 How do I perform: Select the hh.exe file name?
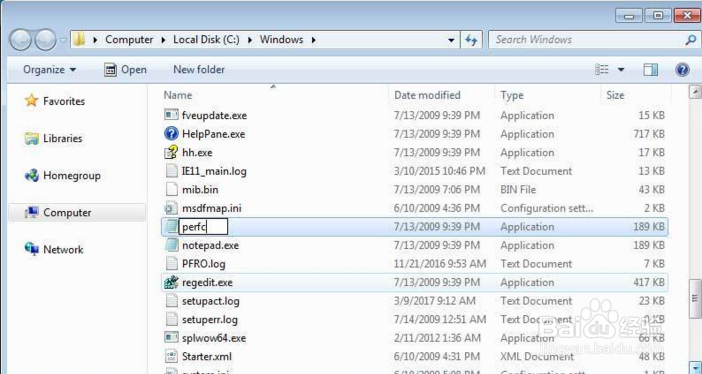(x=197, y=153)
